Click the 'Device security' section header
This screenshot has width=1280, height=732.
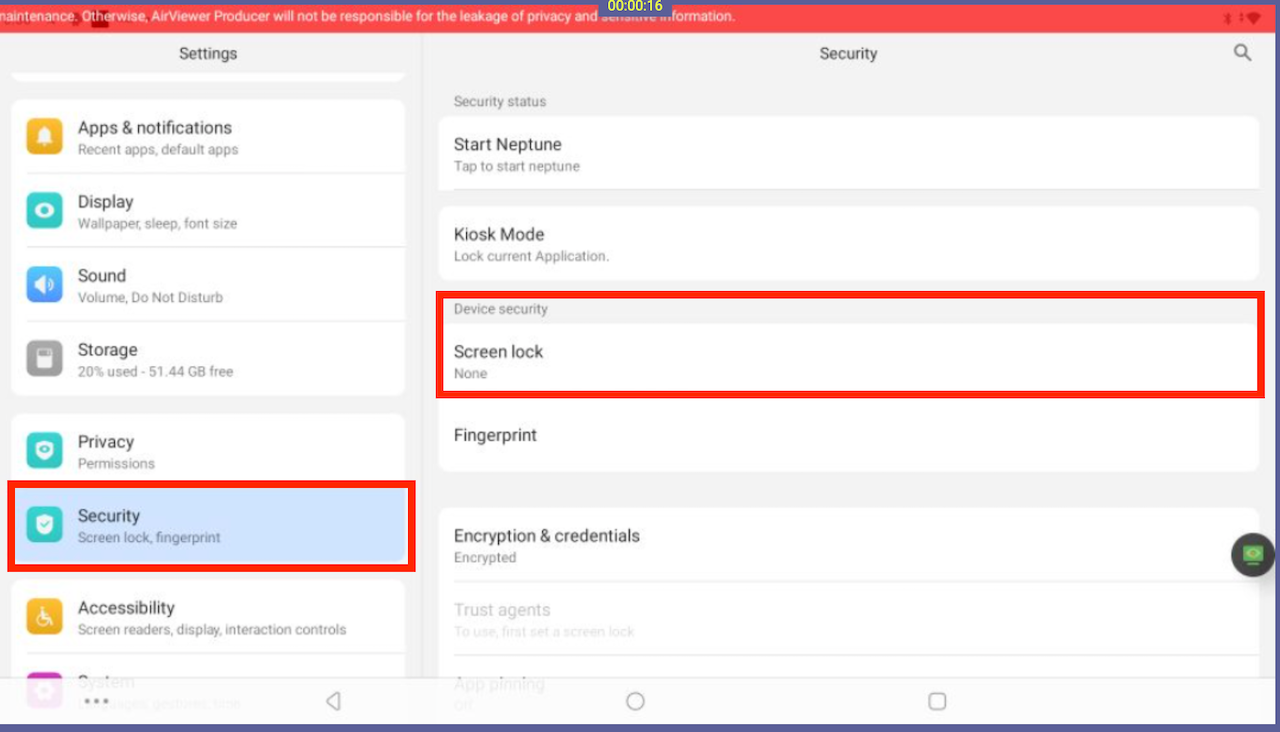(x=501, y=310)
